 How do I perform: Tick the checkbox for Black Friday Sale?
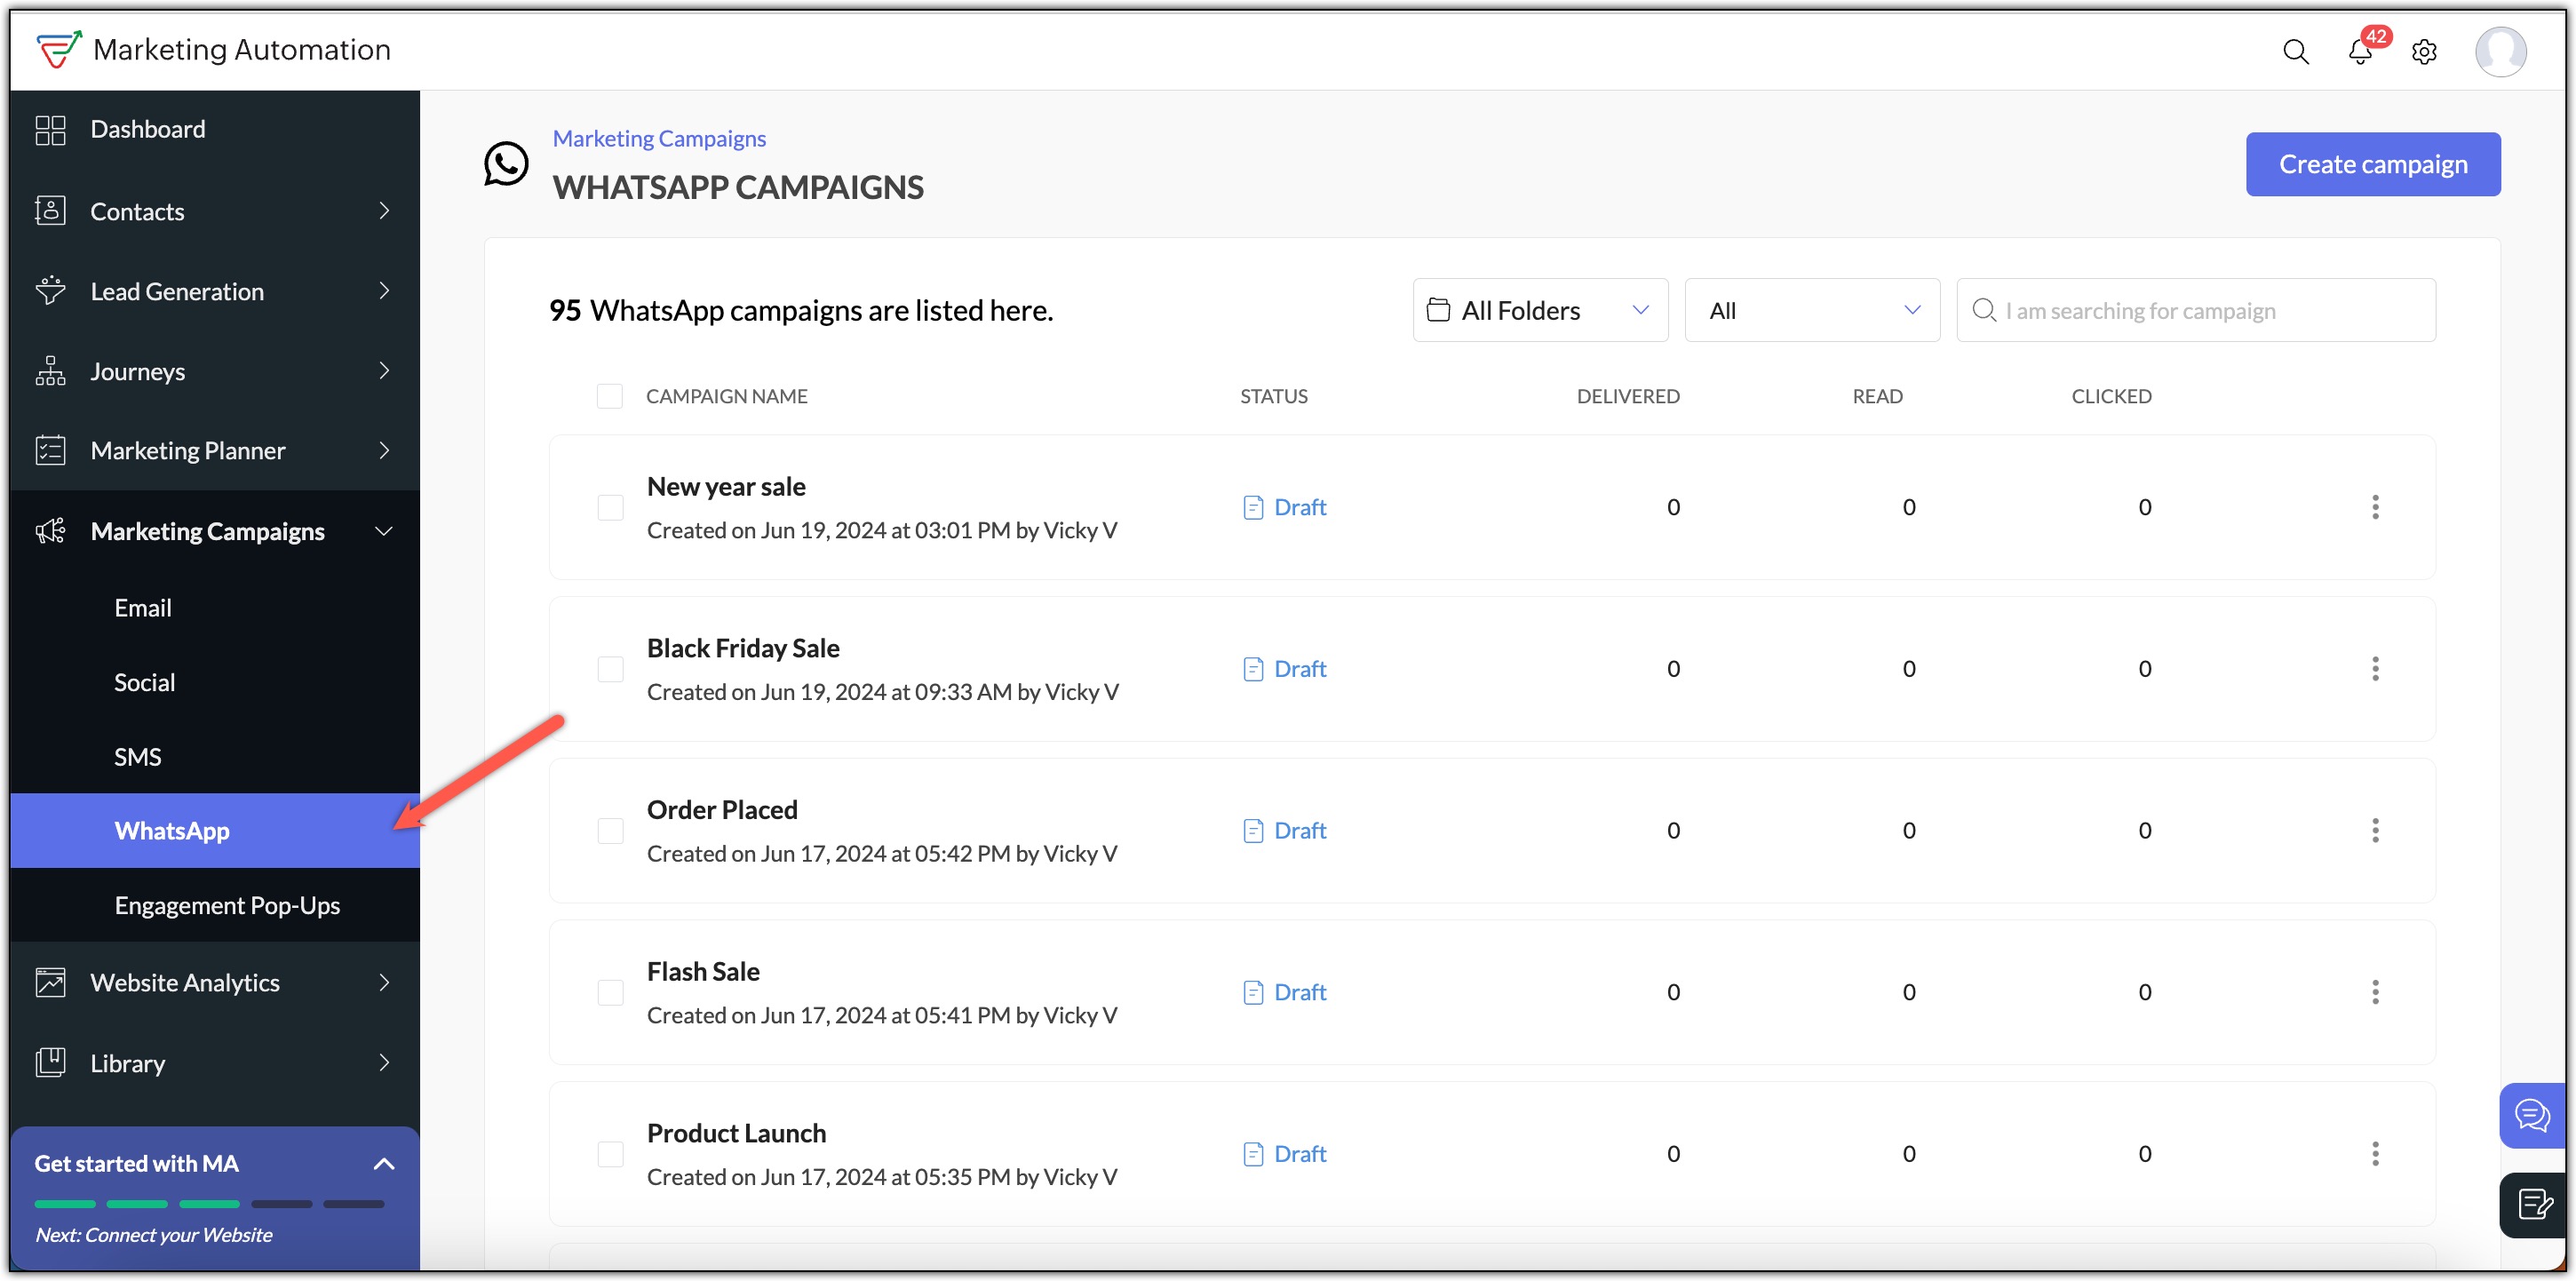[610, 669]
